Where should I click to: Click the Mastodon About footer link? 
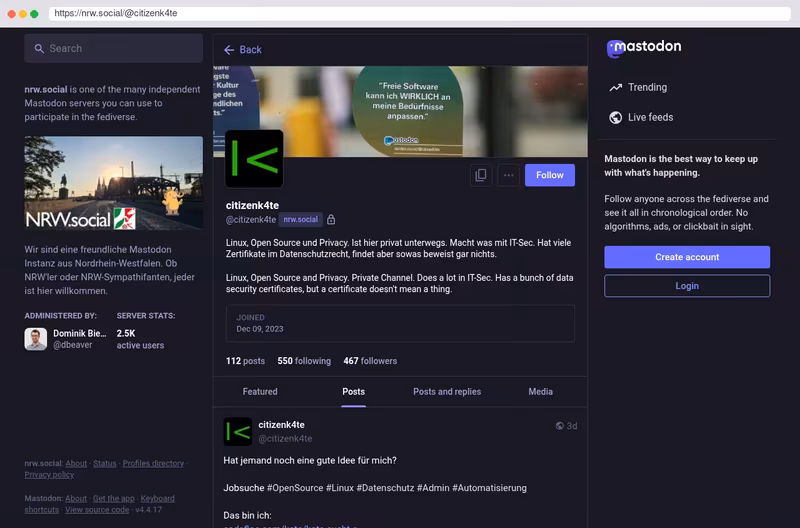(76, 498)
